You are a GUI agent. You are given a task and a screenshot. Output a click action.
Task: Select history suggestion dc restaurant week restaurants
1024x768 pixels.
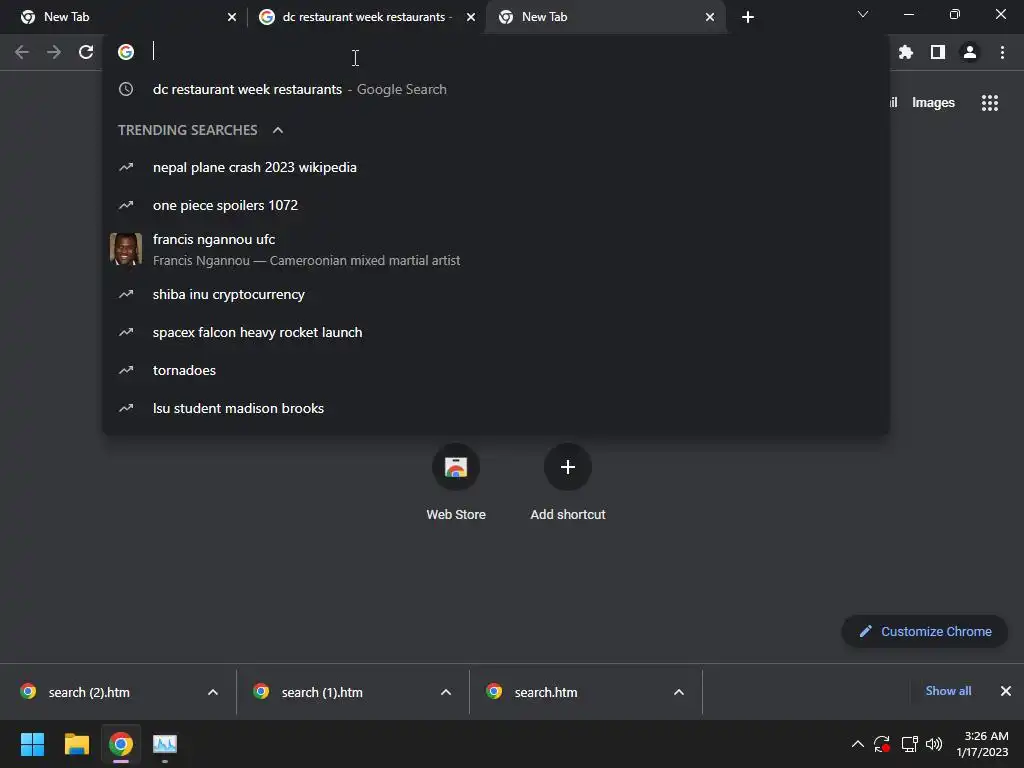point(496,89)
